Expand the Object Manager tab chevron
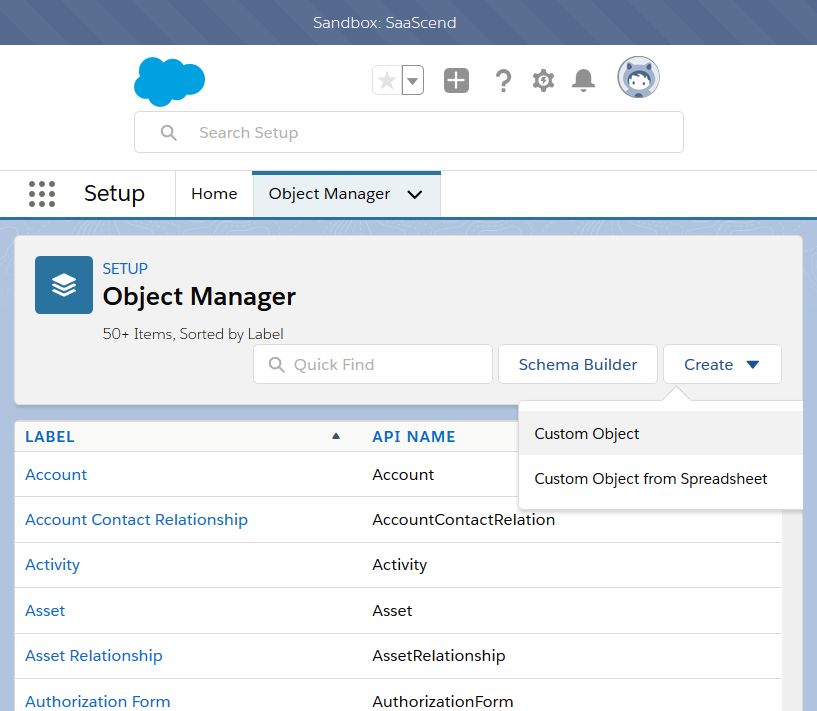The image size is (817, 711). [415, 195]
